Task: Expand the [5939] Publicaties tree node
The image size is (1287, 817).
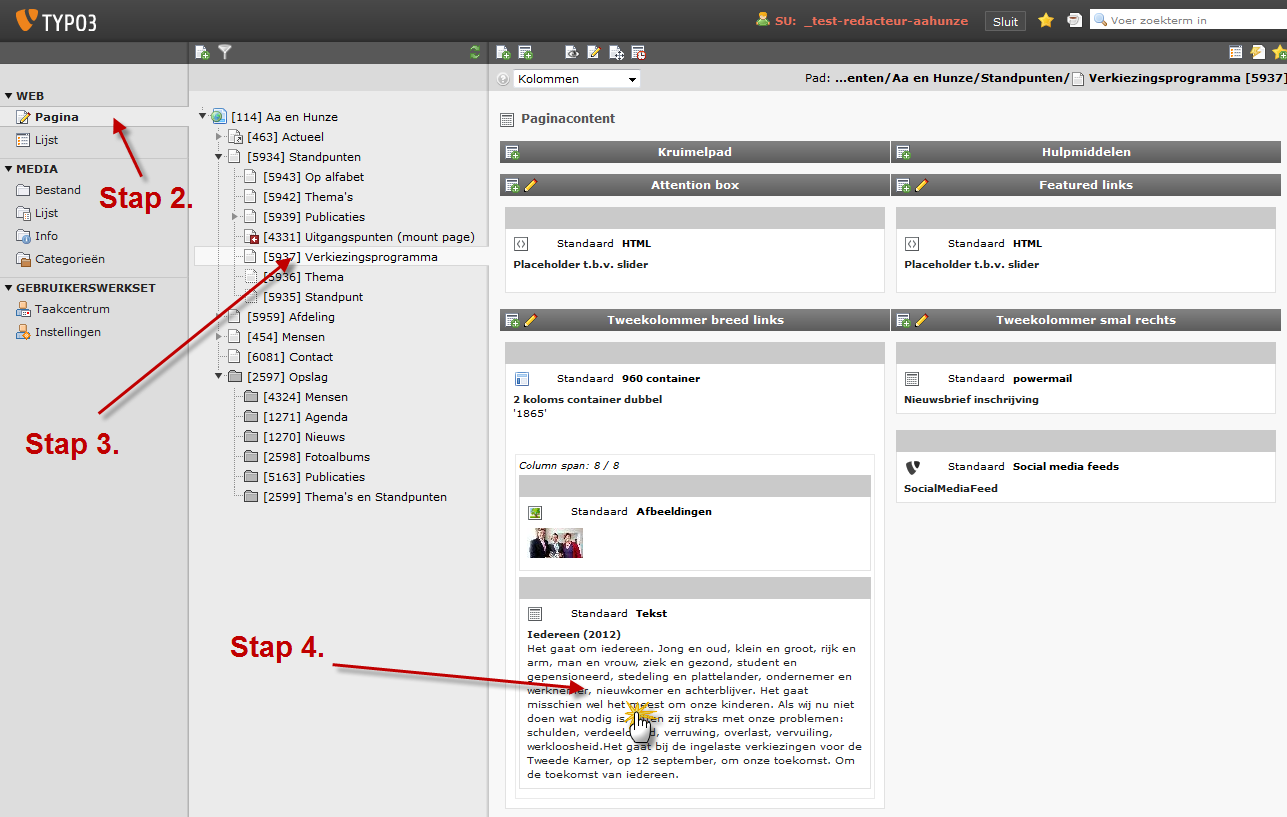Action: tap(234, 216)
